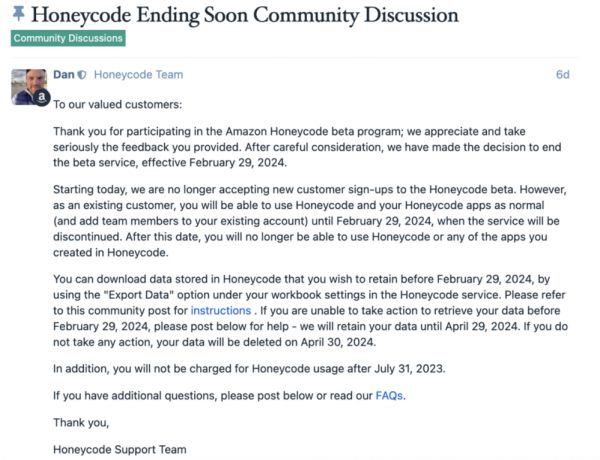Click the Amazon badge on Dan's avatar
The image size is (600, 460).
(x=43, y=99)
